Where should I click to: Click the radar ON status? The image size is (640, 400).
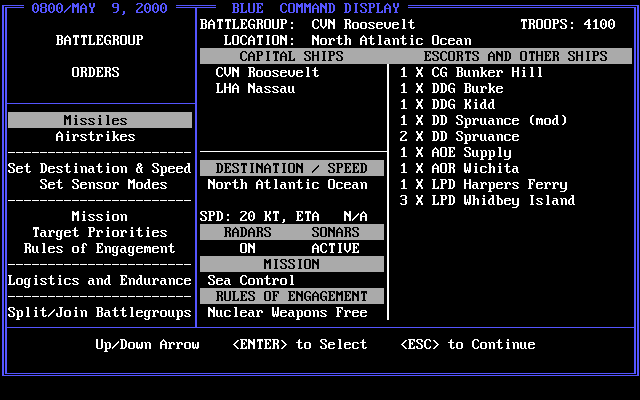tap(247, 248)
